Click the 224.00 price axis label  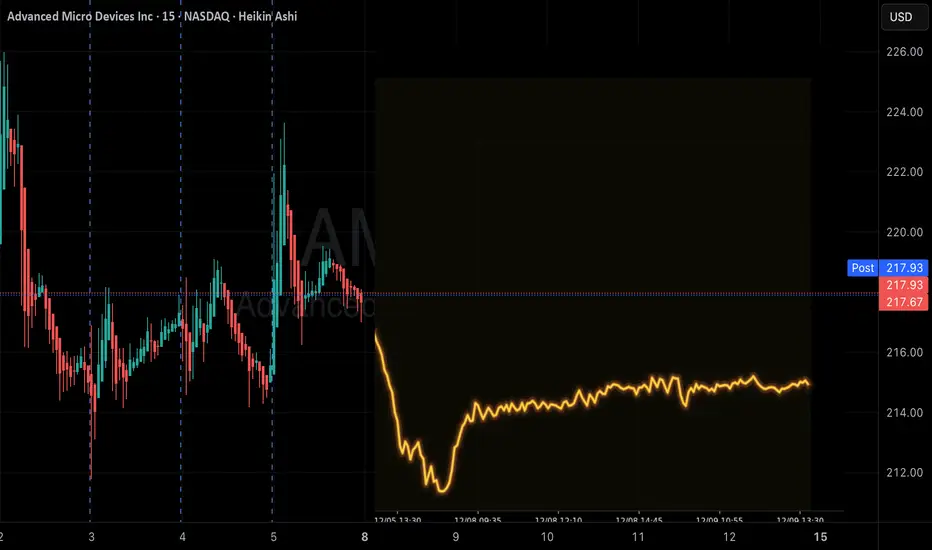tap(904, 112)
